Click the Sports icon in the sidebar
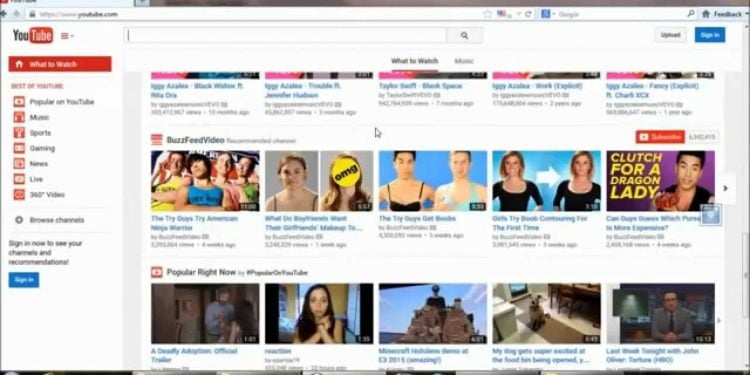This screenshot has width=750, height=375. point(19,133)
